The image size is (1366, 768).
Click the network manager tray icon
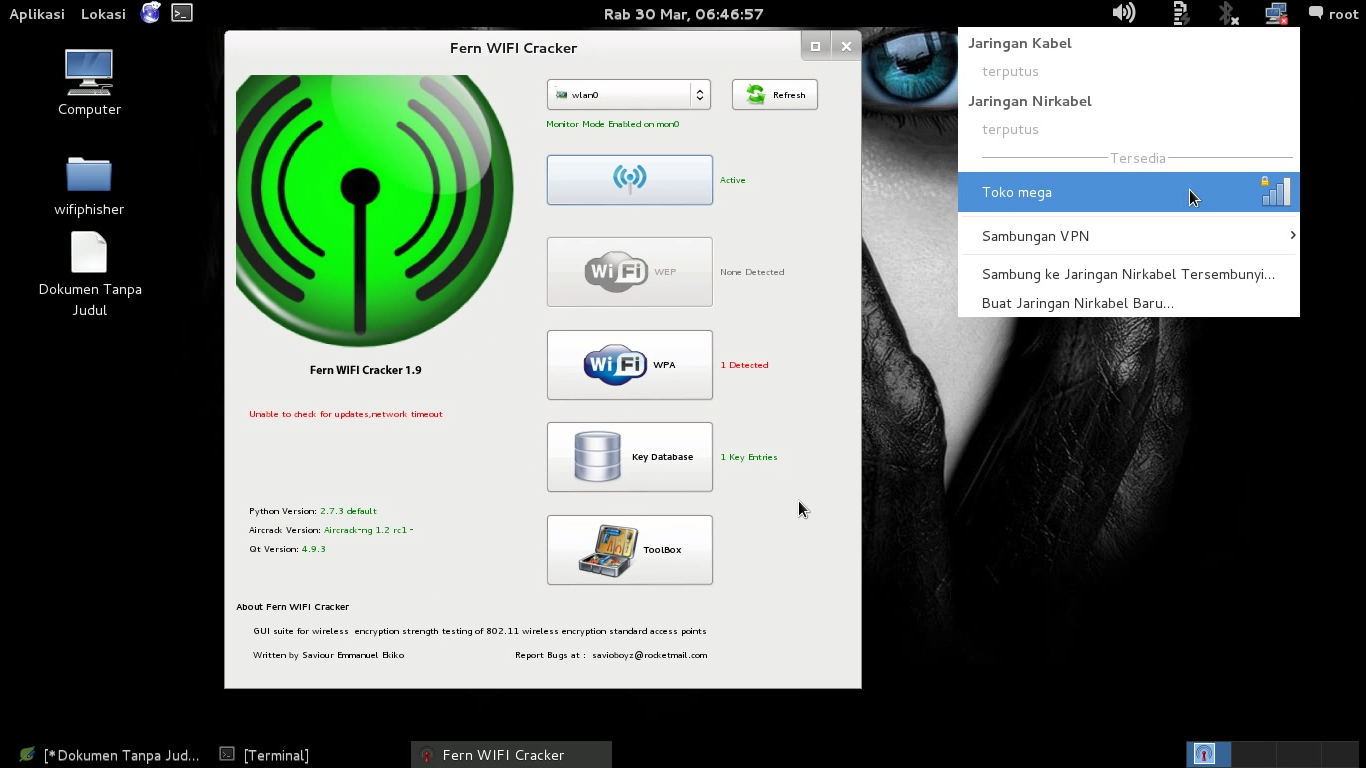(1276, 13)
